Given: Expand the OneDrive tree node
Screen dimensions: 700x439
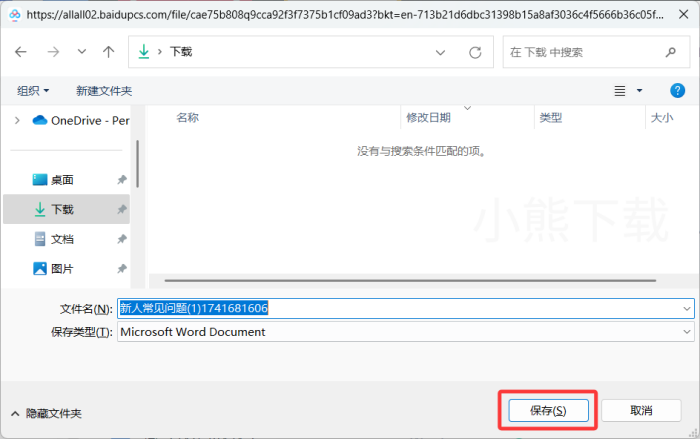Looking at the screenshot, I should (x=17, y=121).
